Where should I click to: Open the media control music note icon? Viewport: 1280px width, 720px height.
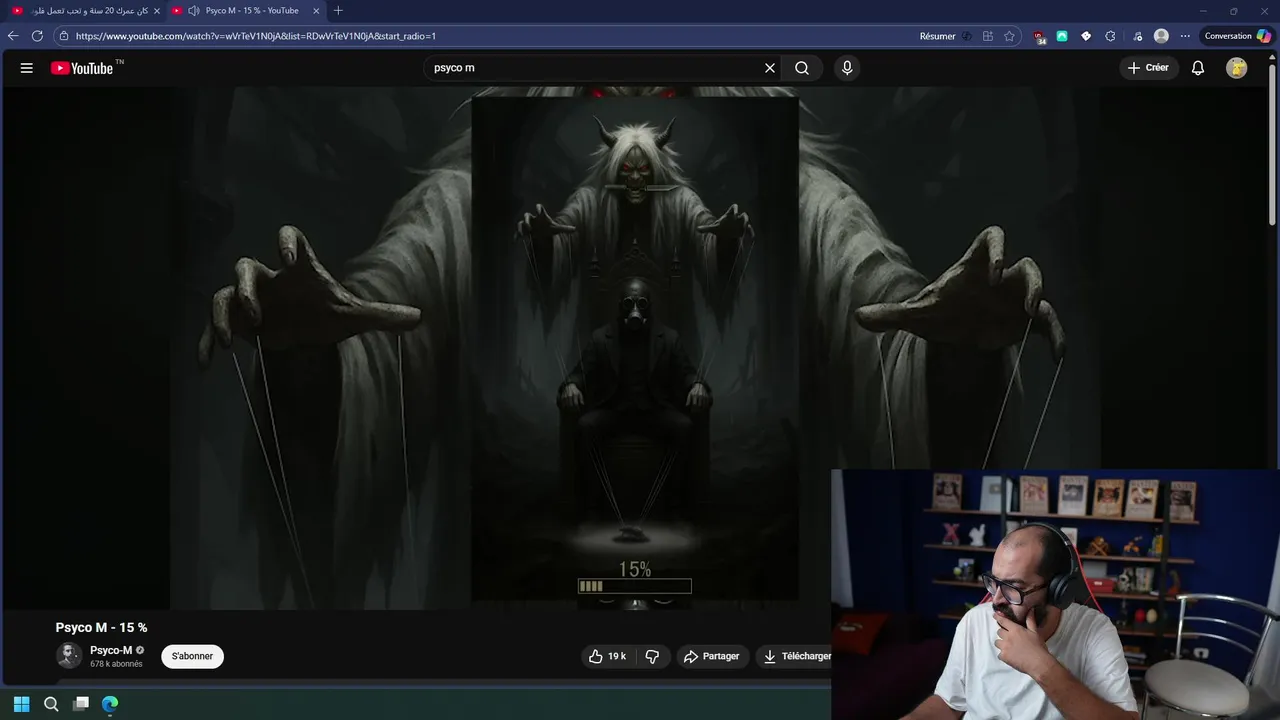coord(1138,36)
